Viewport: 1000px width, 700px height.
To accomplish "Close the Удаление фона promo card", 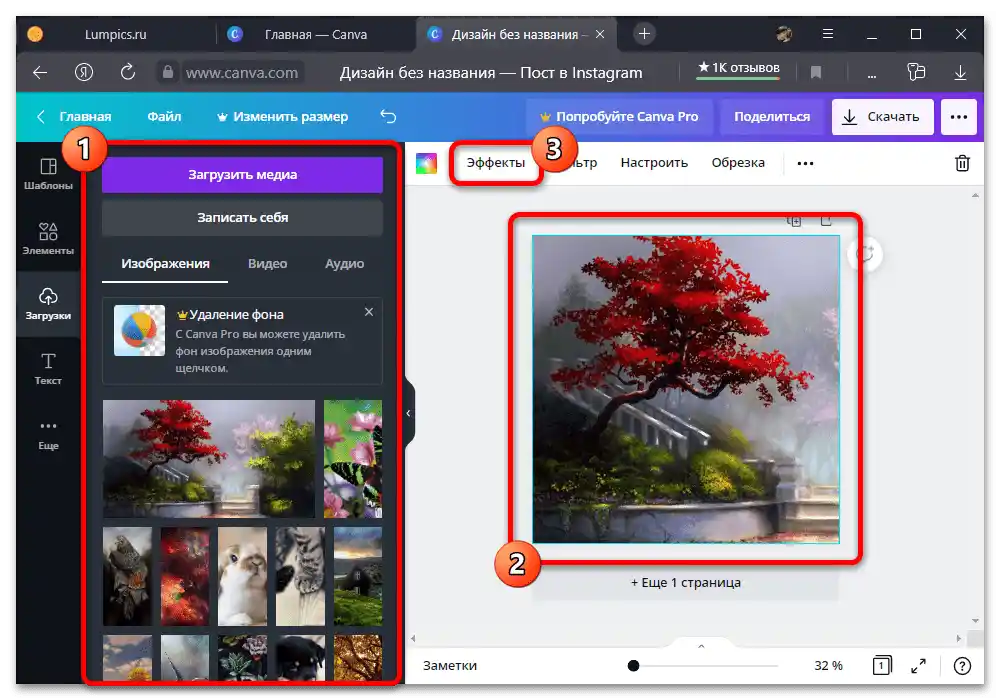I will (x=369, y=312).
